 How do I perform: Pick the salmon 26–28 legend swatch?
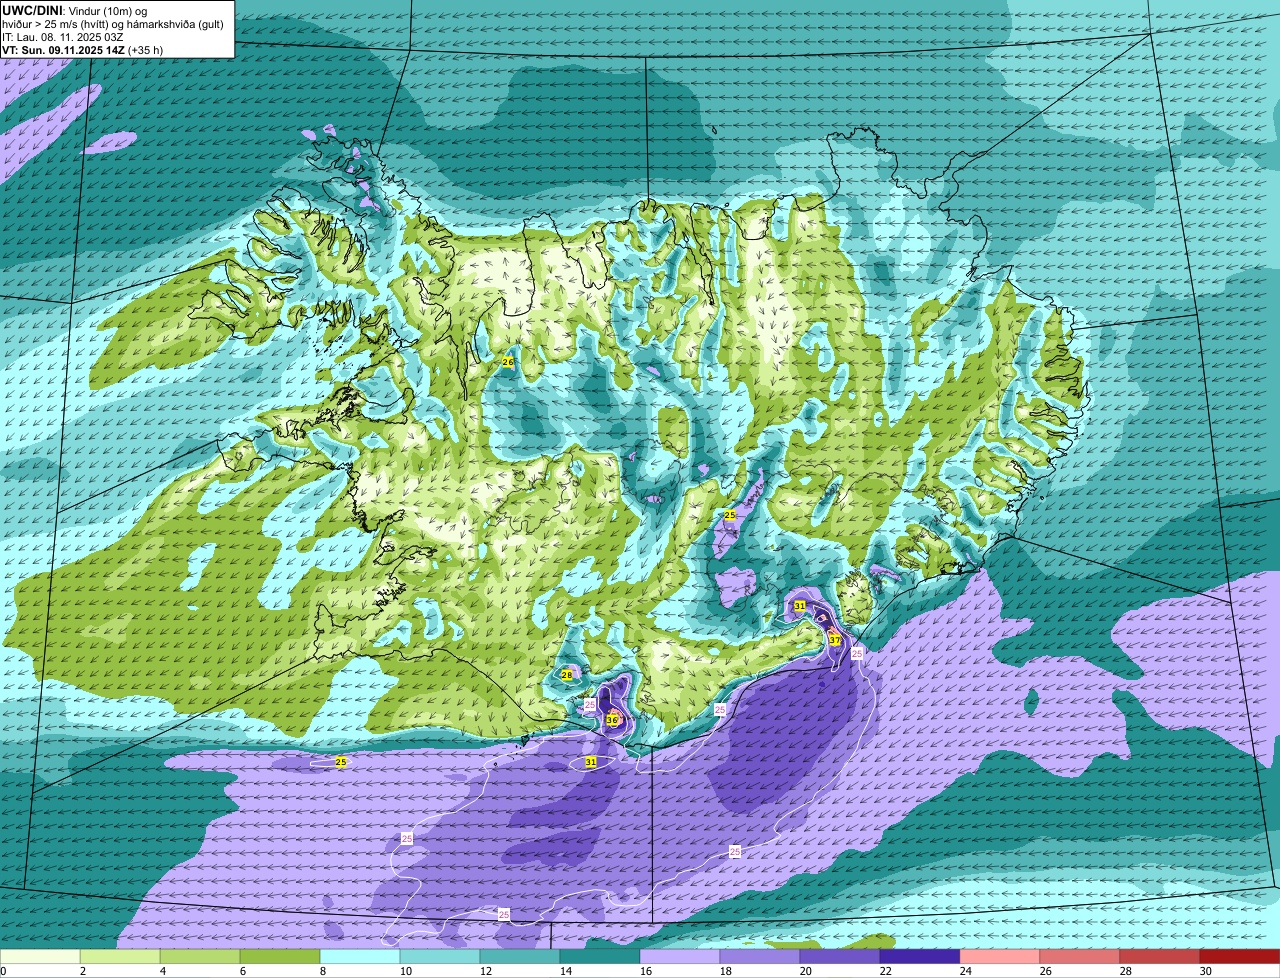pos(1080,957)
